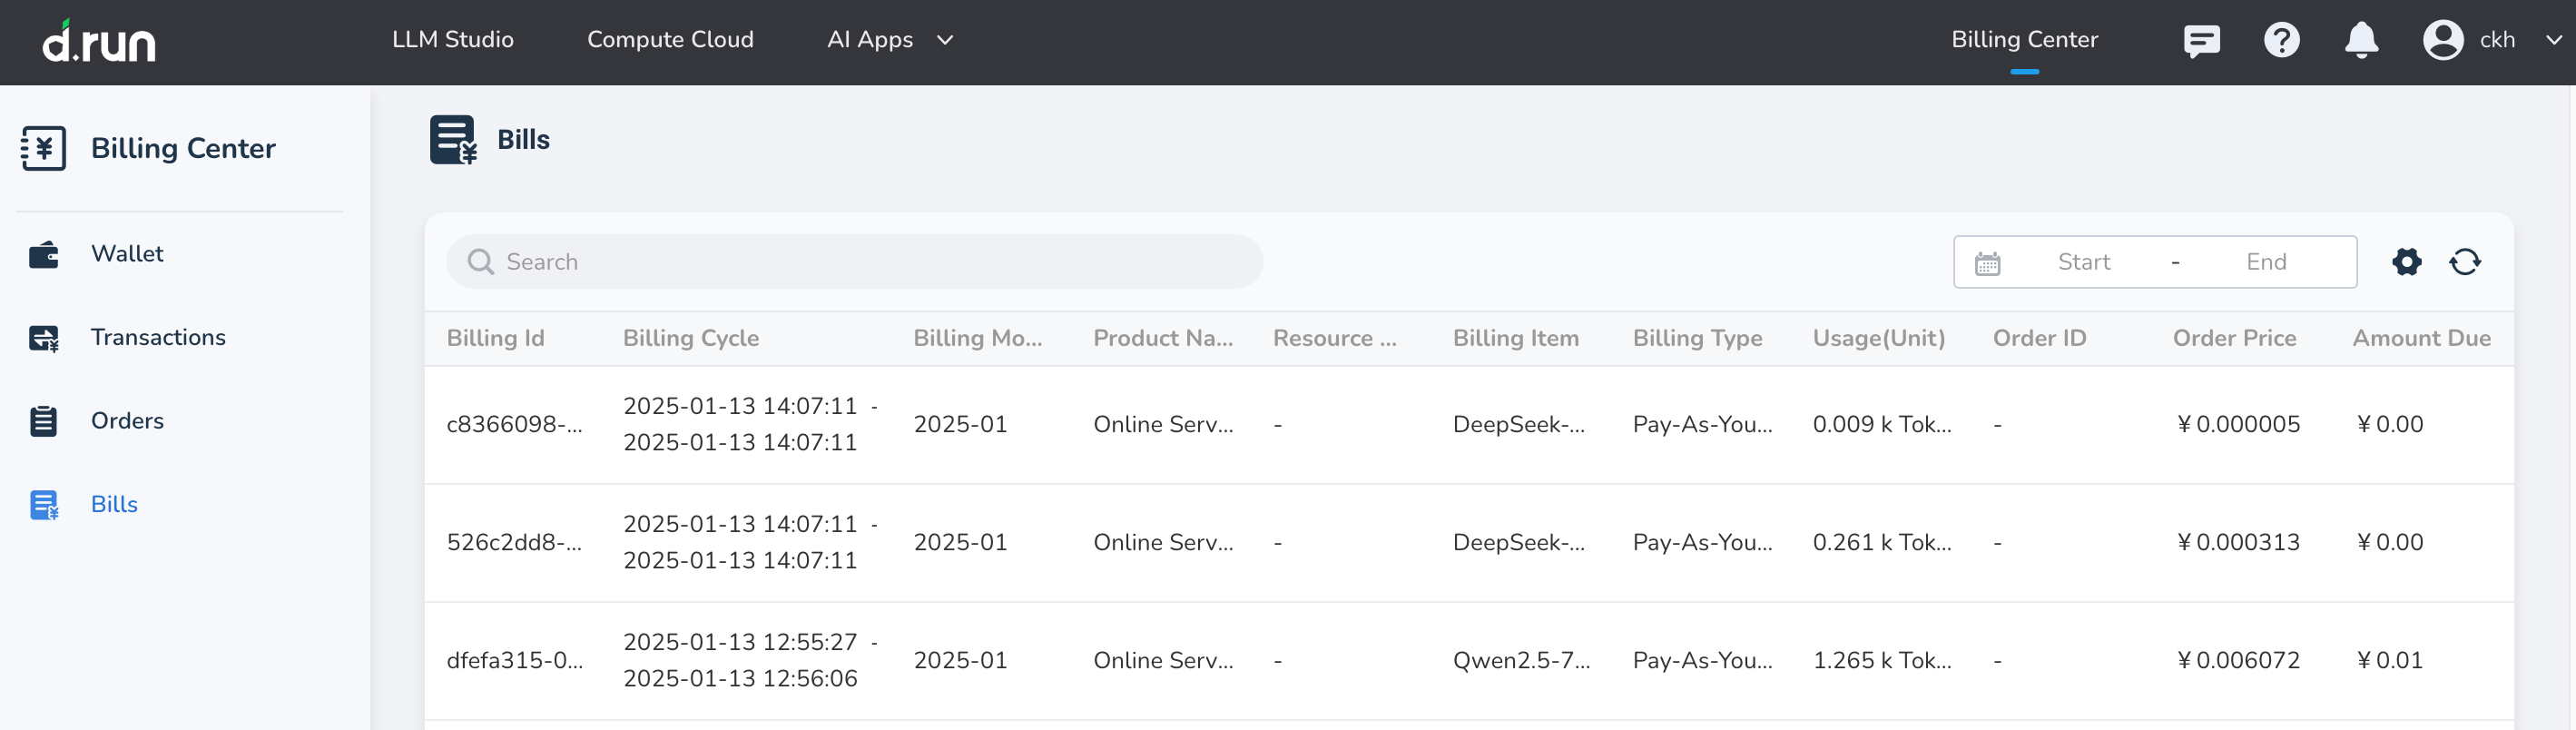Click the Start date field
This screenshot has height=730, width=2576.
tap(2083, 262)
